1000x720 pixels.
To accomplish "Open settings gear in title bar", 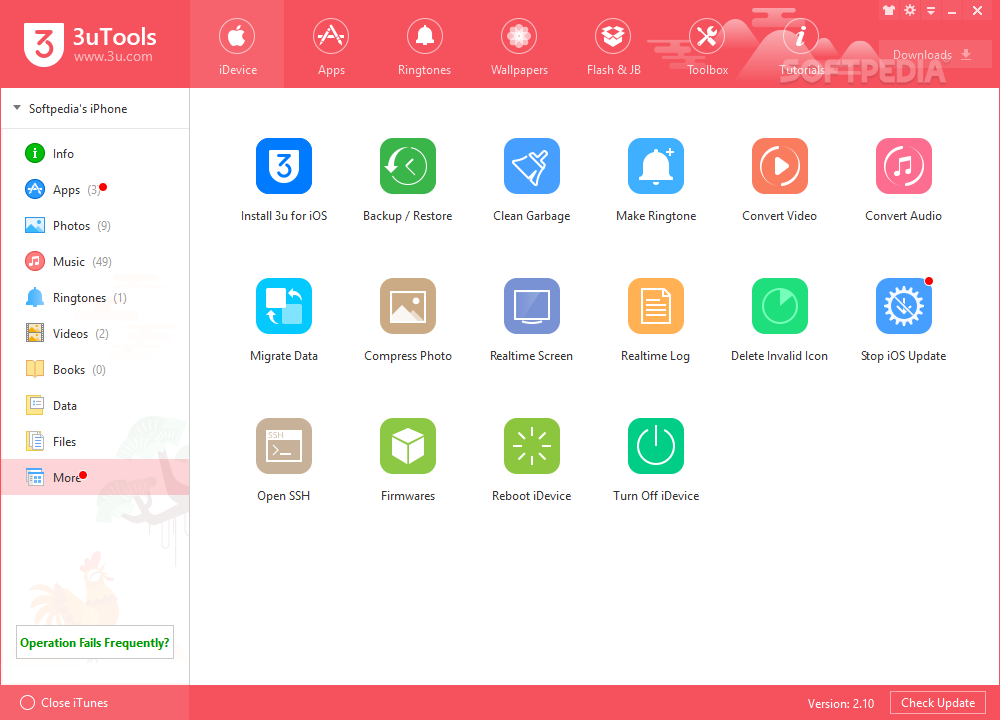I will coord(910,10).
